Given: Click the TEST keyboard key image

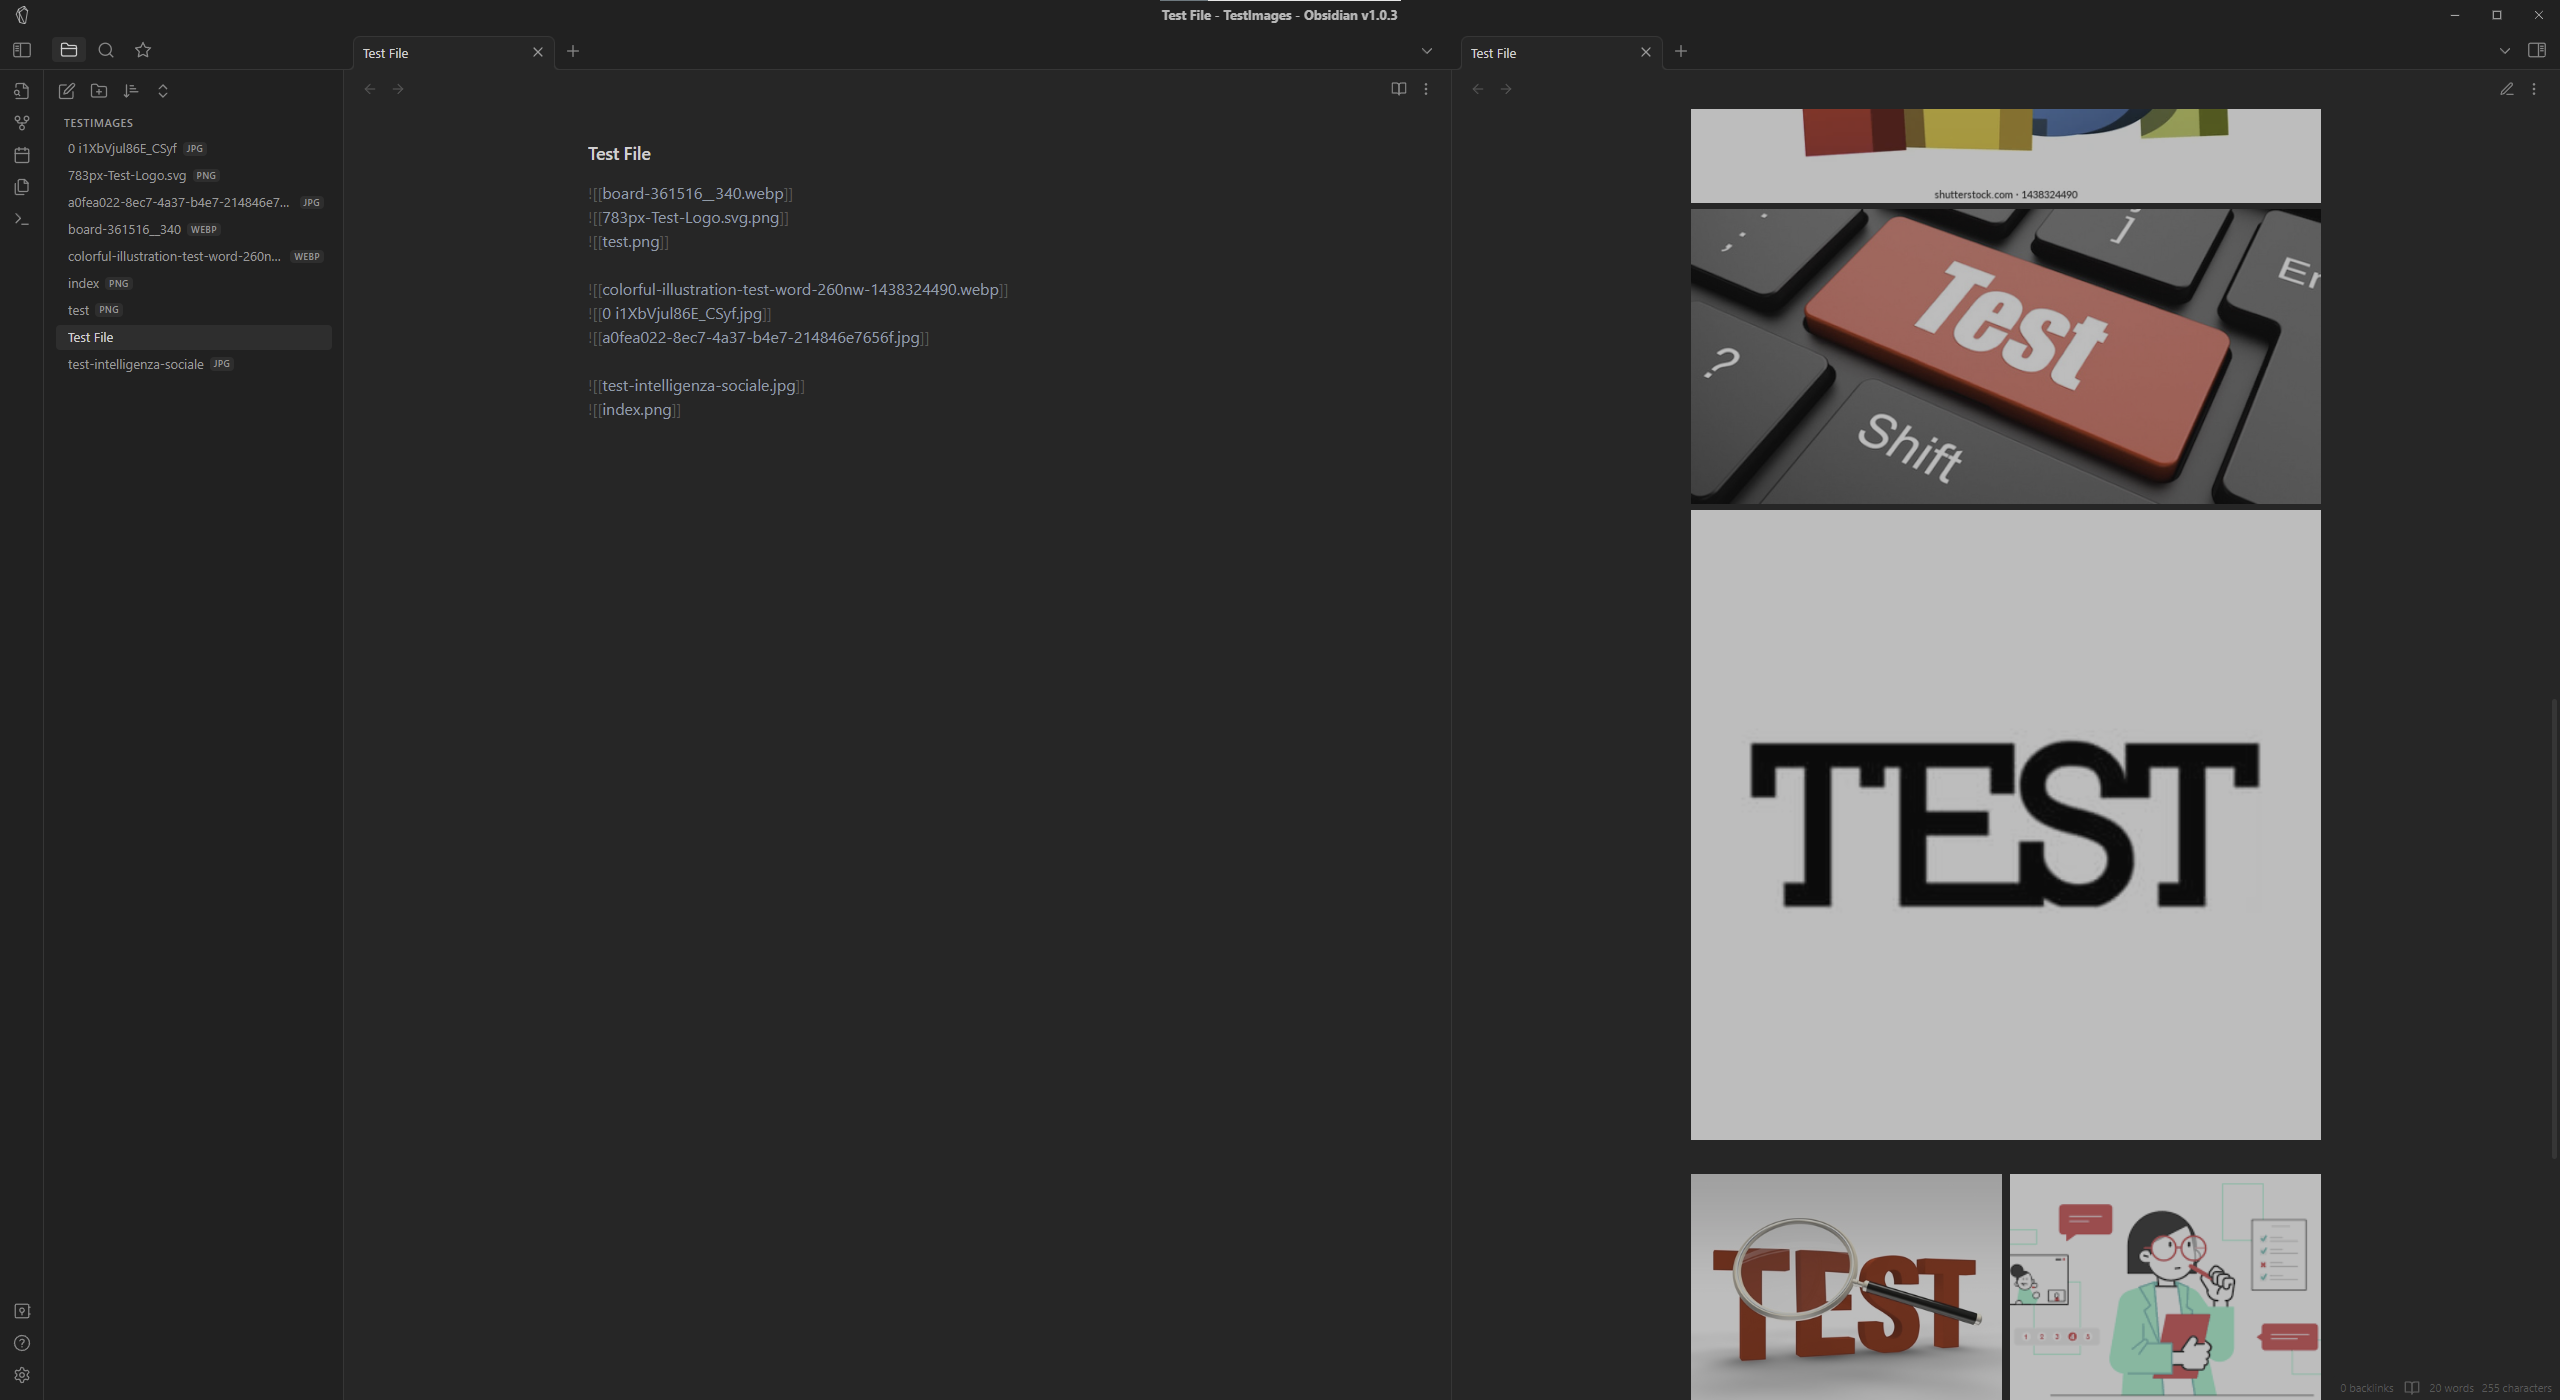Looking at the screenshot, I should tap(2005, 355).
